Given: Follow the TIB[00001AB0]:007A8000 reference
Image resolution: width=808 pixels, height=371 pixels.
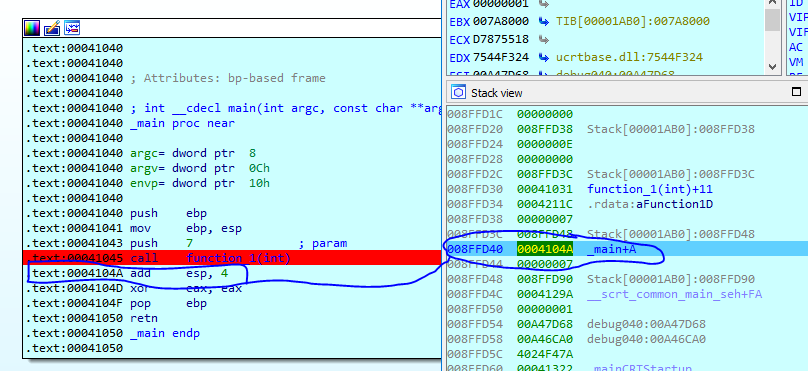Looking at the screenshot, I should point(633,22).
